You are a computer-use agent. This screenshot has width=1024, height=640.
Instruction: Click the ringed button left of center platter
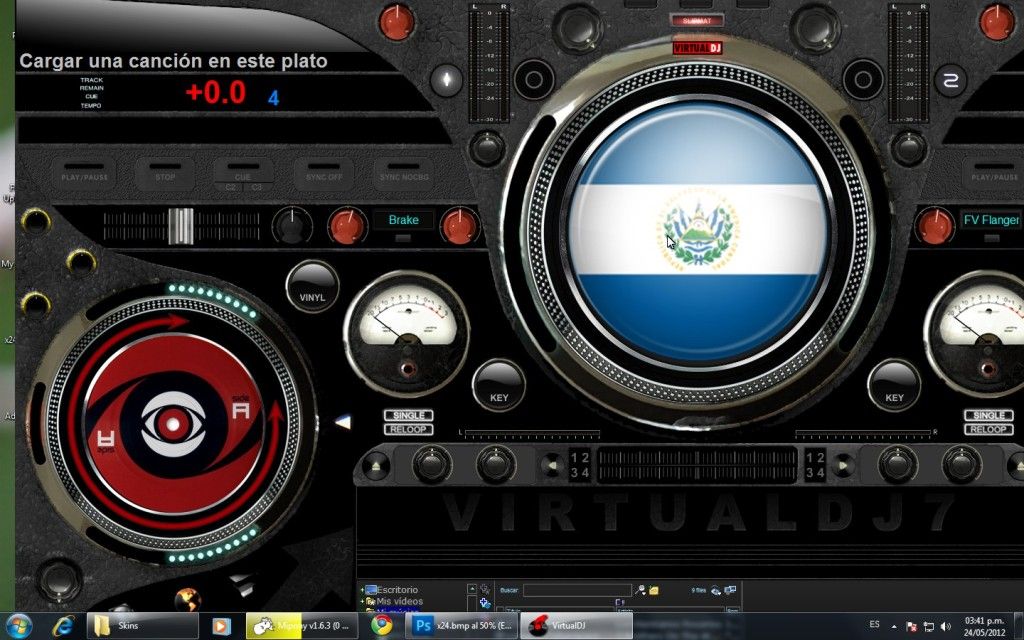[x=534, y=80]
